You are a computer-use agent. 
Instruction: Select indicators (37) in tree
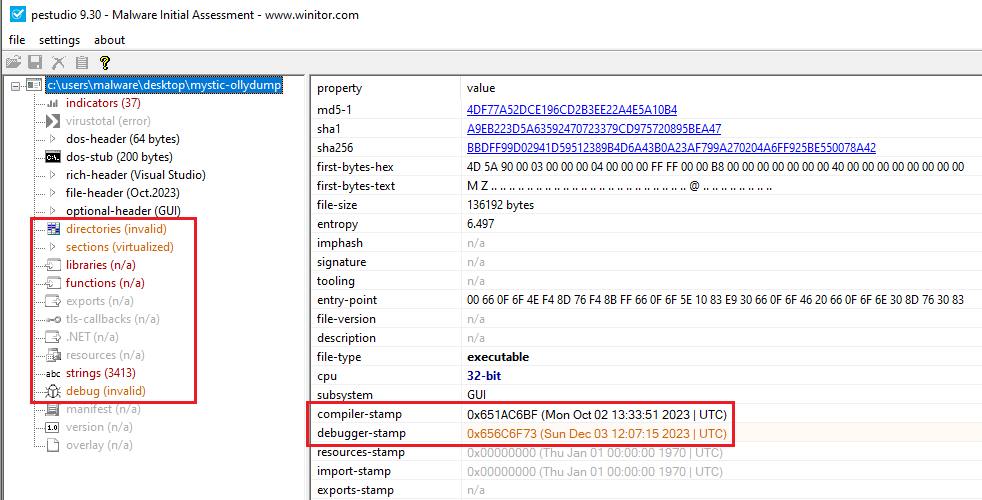[x=103, y=103]
